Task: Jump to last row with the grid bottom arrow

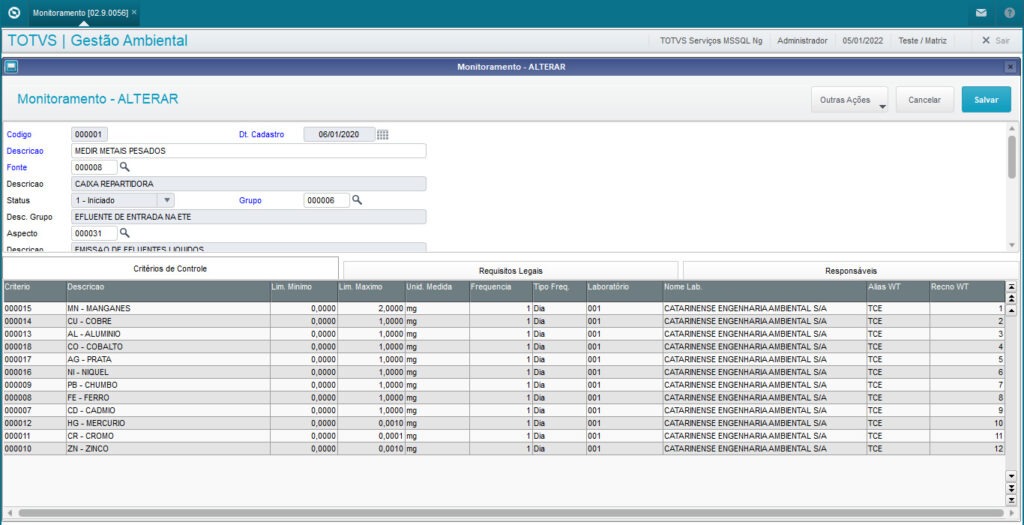Action: [x=1012, y=500]
